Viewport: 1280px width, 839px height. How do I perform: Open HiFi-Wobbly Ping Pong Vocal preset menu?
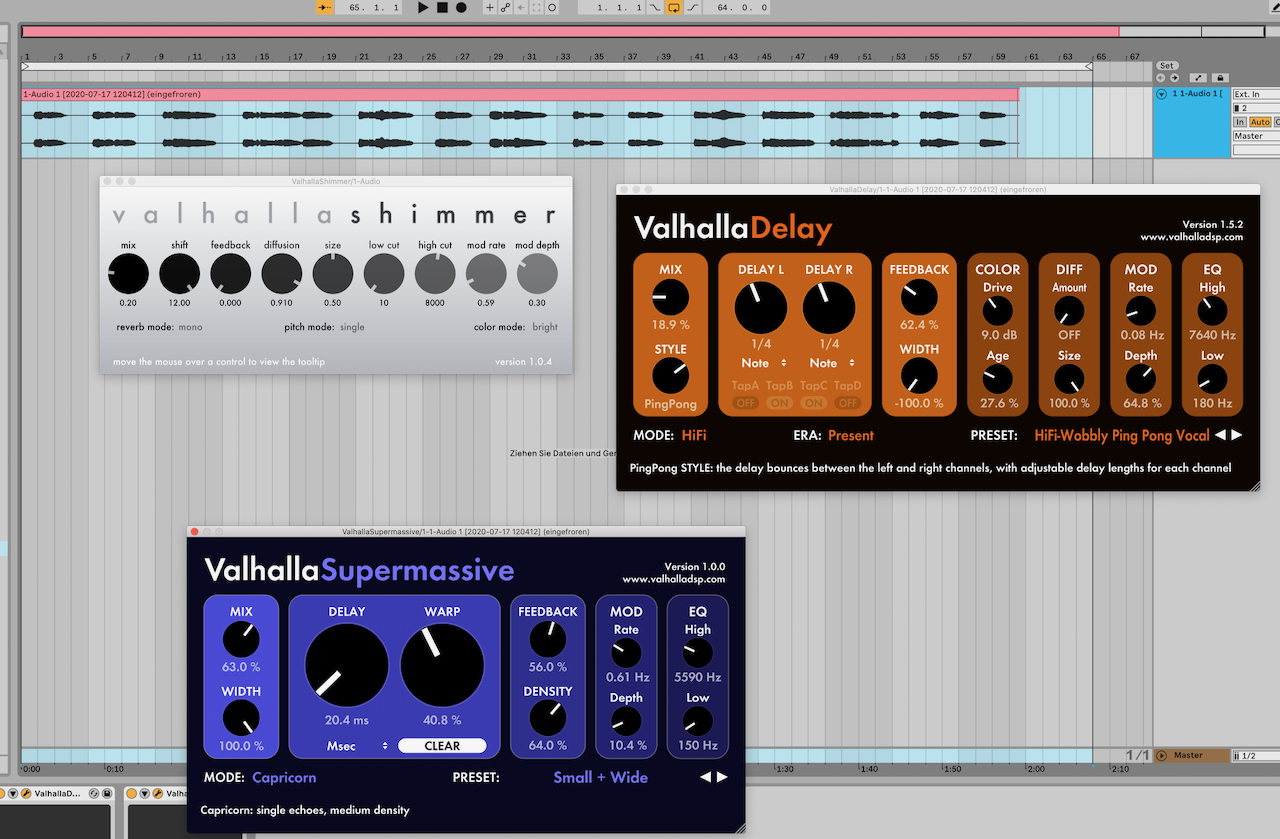pyautogui.click(x=1122, y=436)
